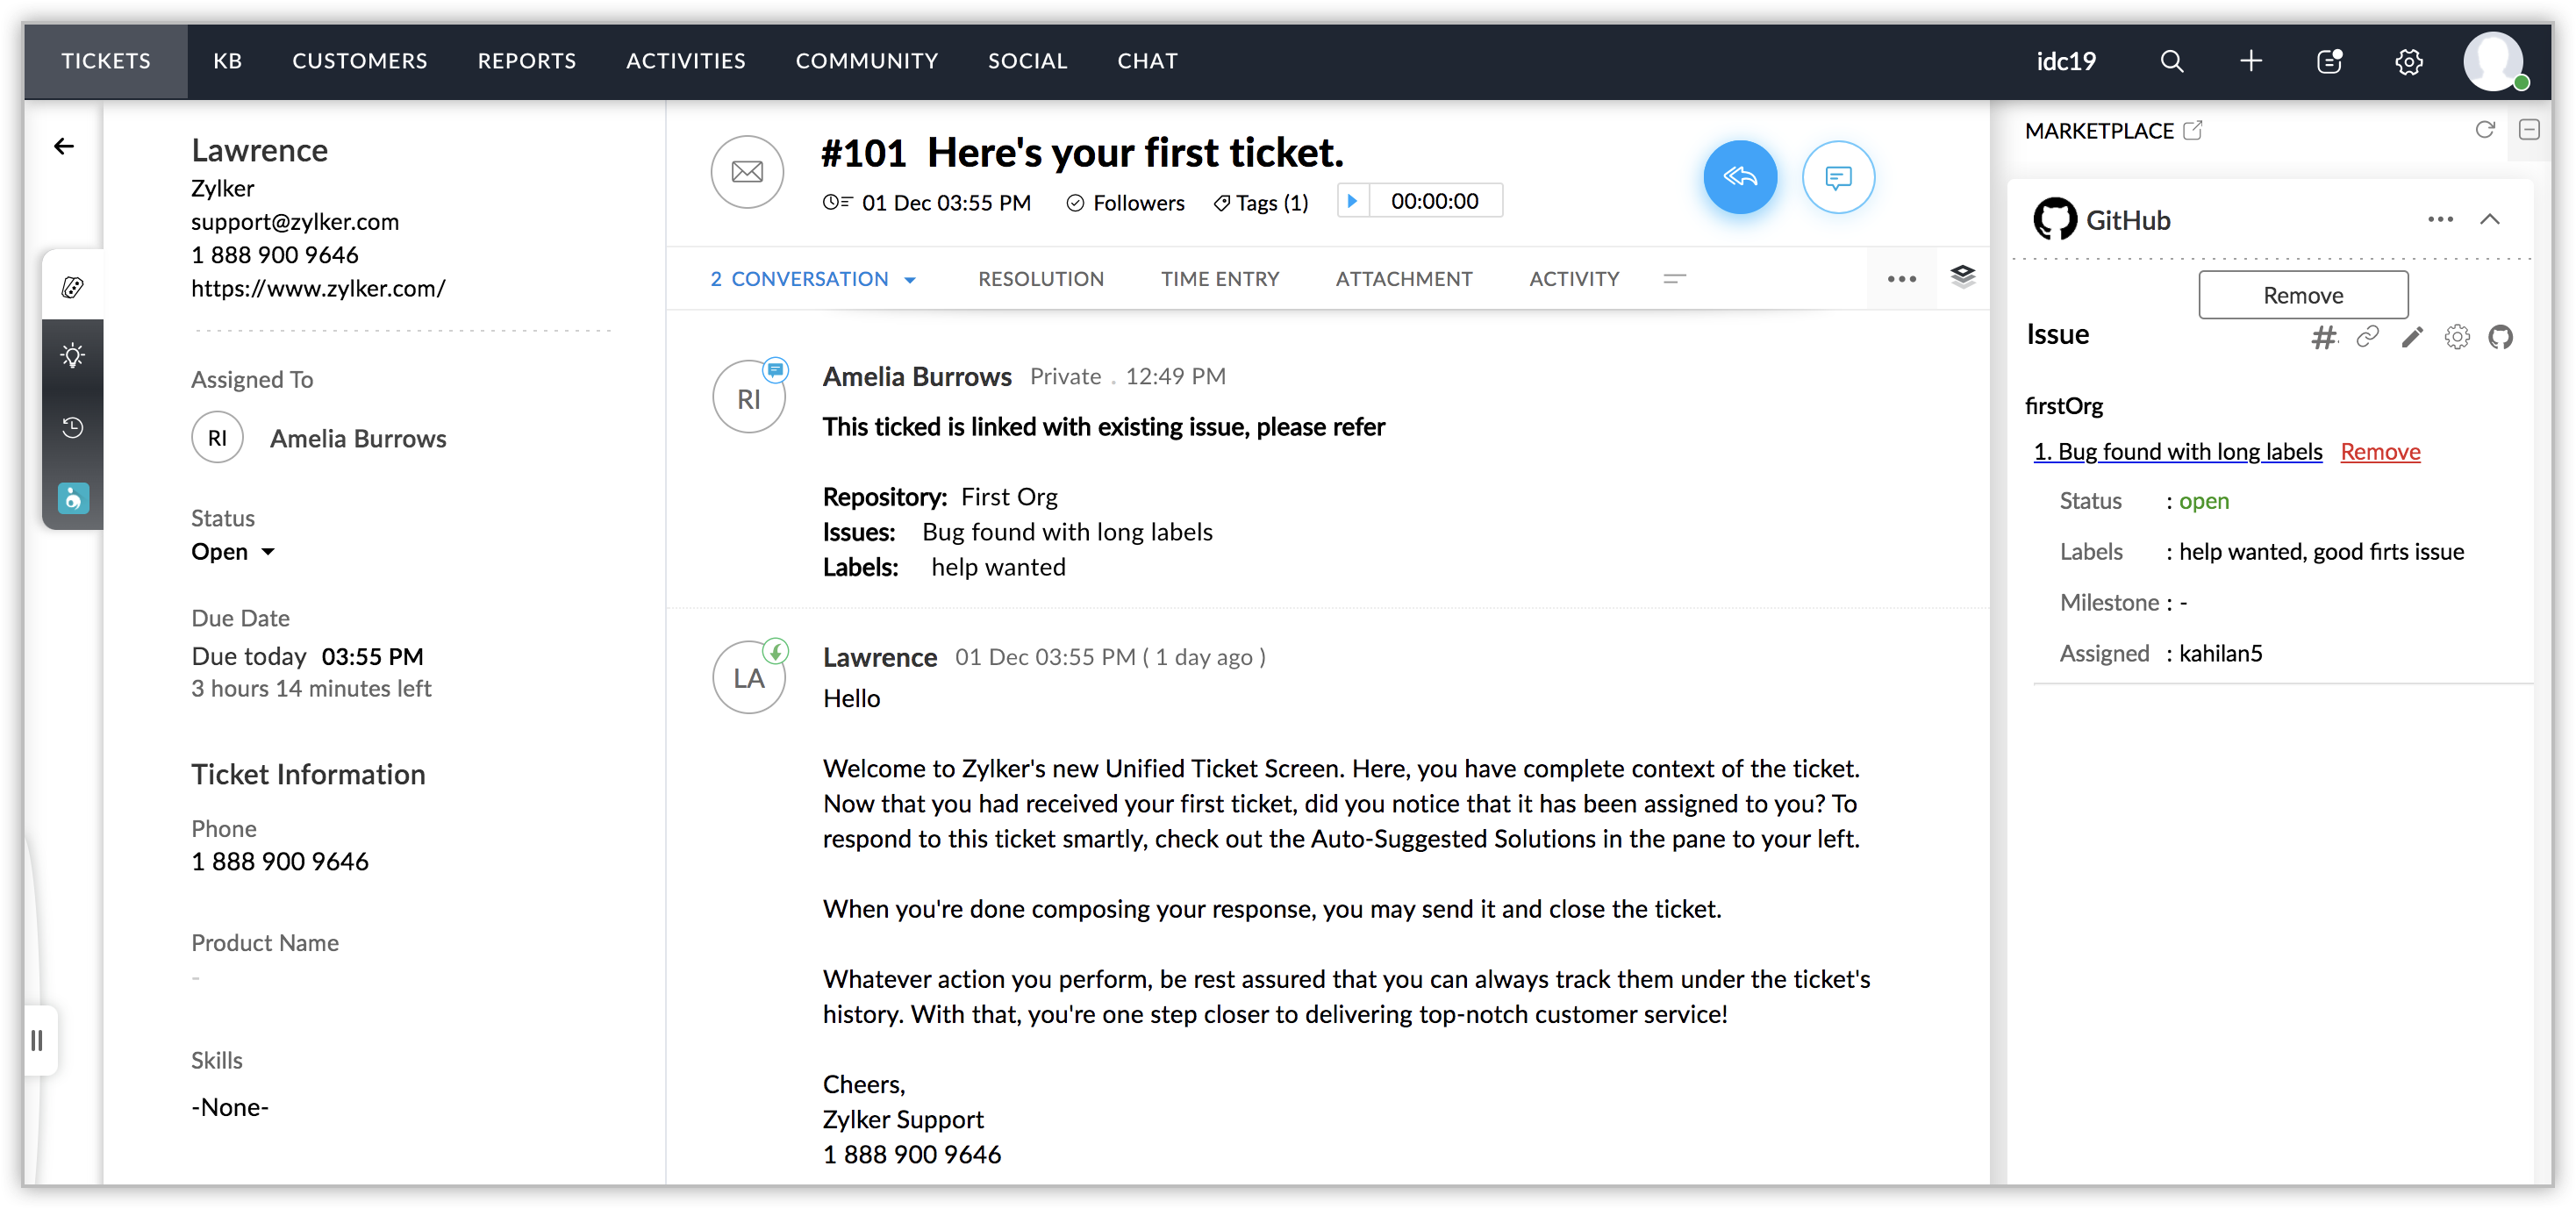This screenshot has width=2576, height=1209.
Task: Toggle the Followers option on ticket
Action: coord(1125,203)
